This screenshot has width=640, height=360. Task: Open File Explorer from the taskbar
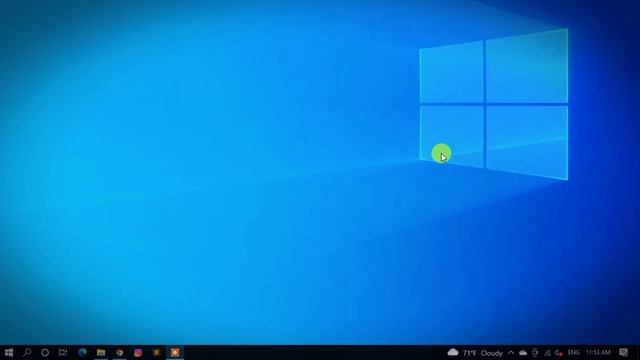pos(101,352)
